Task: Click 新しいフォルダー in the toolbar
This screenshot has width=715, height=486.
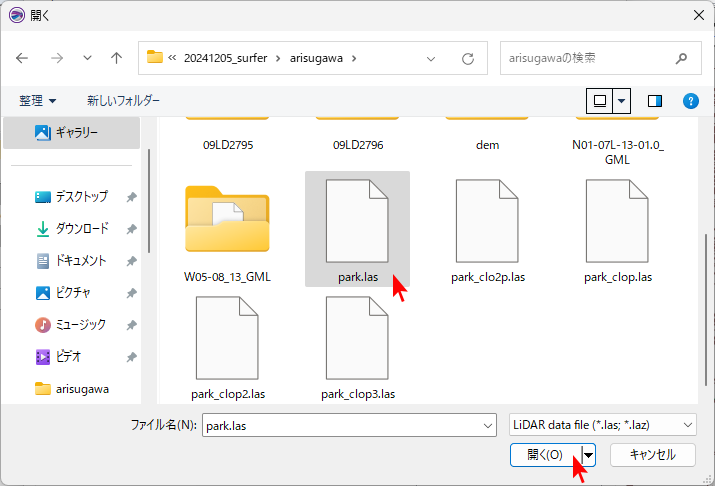Action: pyautogui.click(x=123, y=101)
